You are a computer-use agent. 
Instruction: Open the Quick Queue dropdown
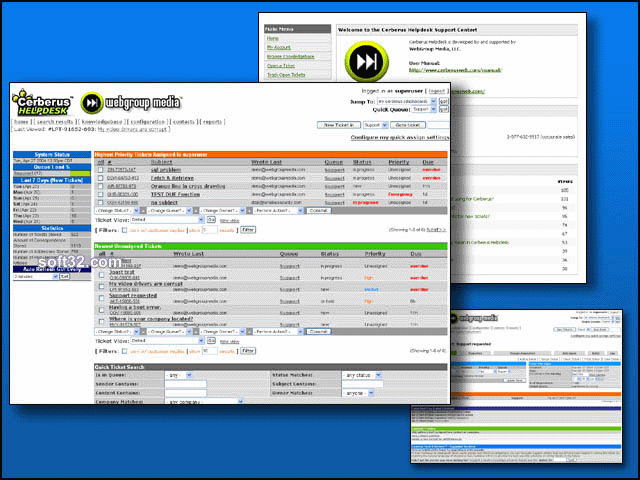click(x=424, y=109)
